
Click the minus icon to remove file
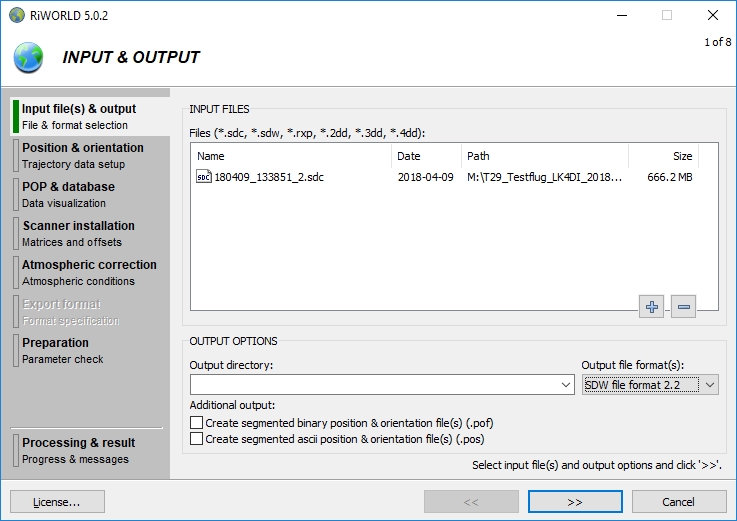(x=683, y=307)
